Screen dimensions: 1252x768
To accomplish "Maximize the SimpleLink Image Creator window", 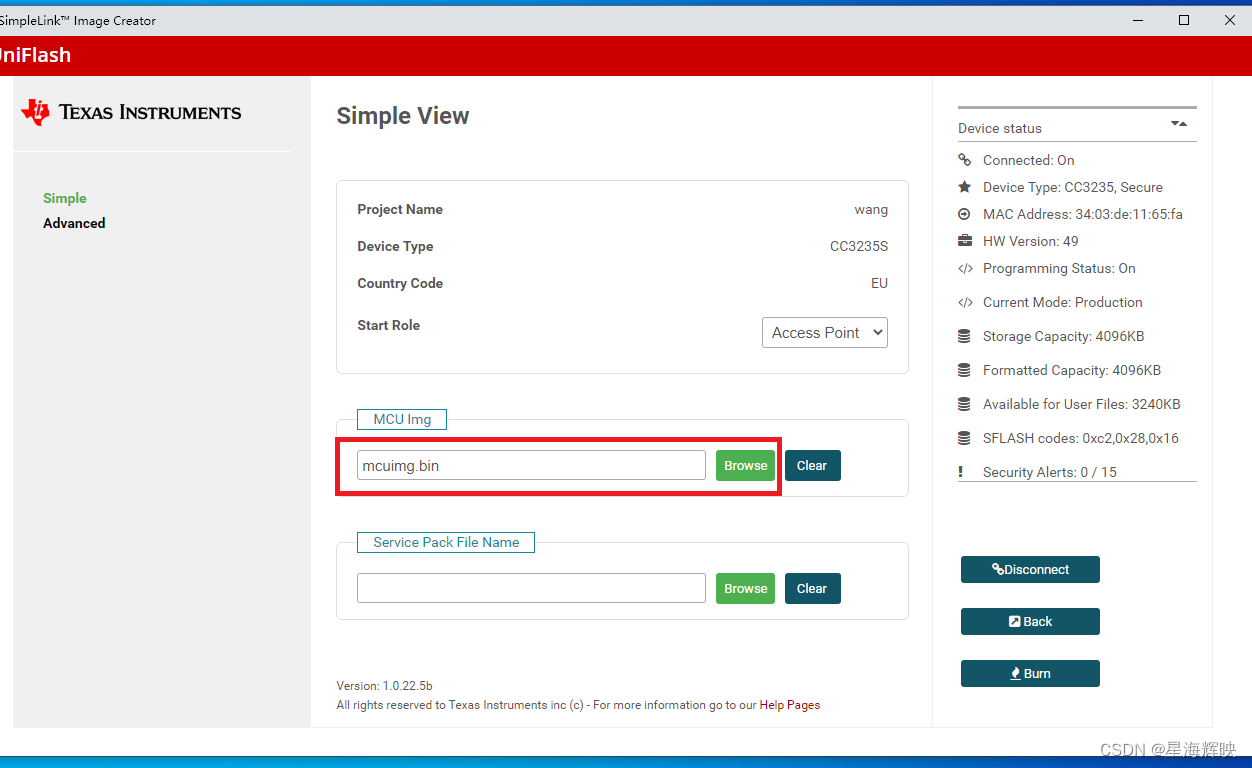I will click(x=1184, y=20).
